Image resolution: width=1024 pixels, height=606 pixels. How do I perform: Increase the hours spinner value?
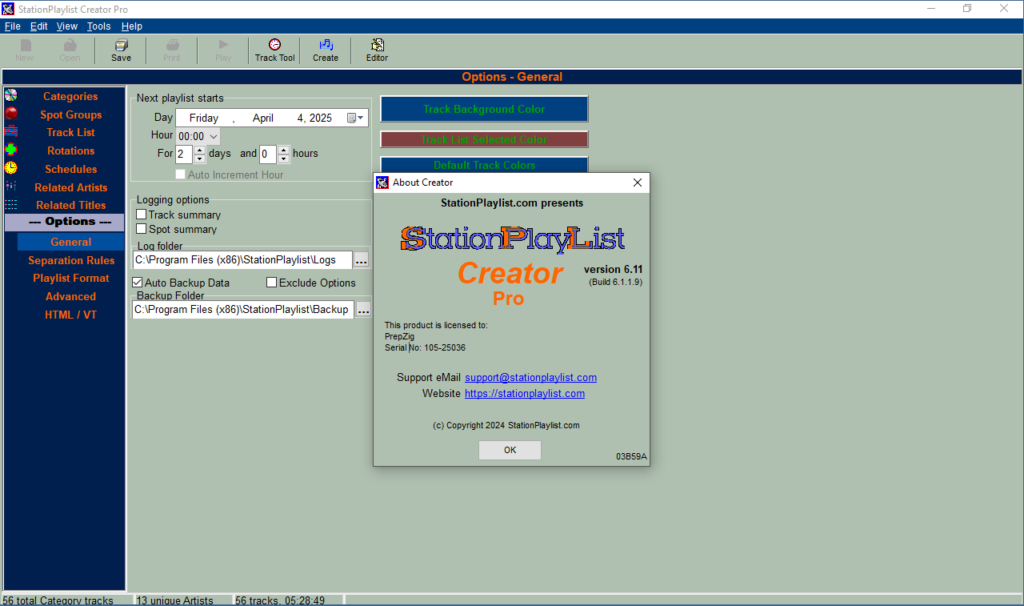point(283,150)
